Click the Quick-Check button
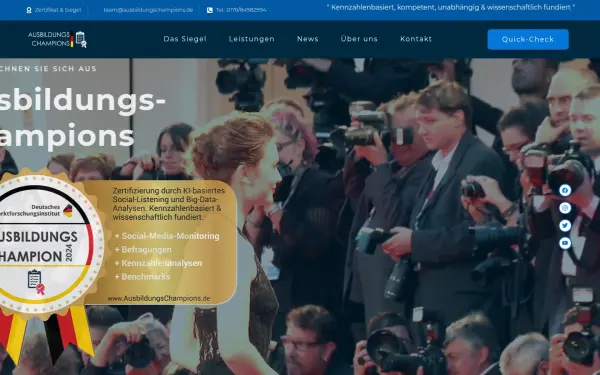This screenshot has width=600, height=375. point(528,39)
